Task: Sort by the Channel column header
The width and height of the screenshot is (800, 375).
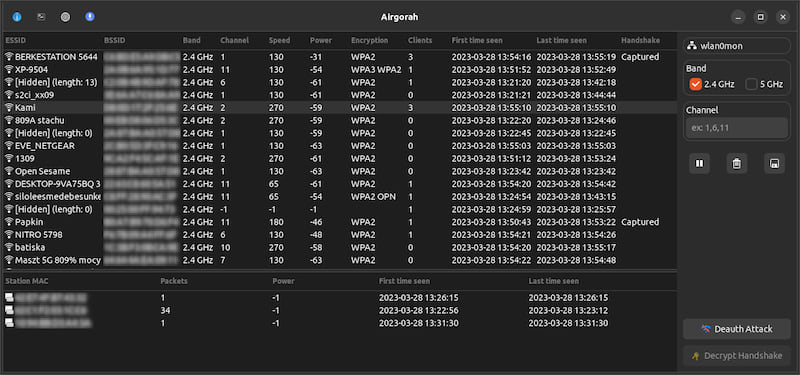Action: [x=234, y=40]
